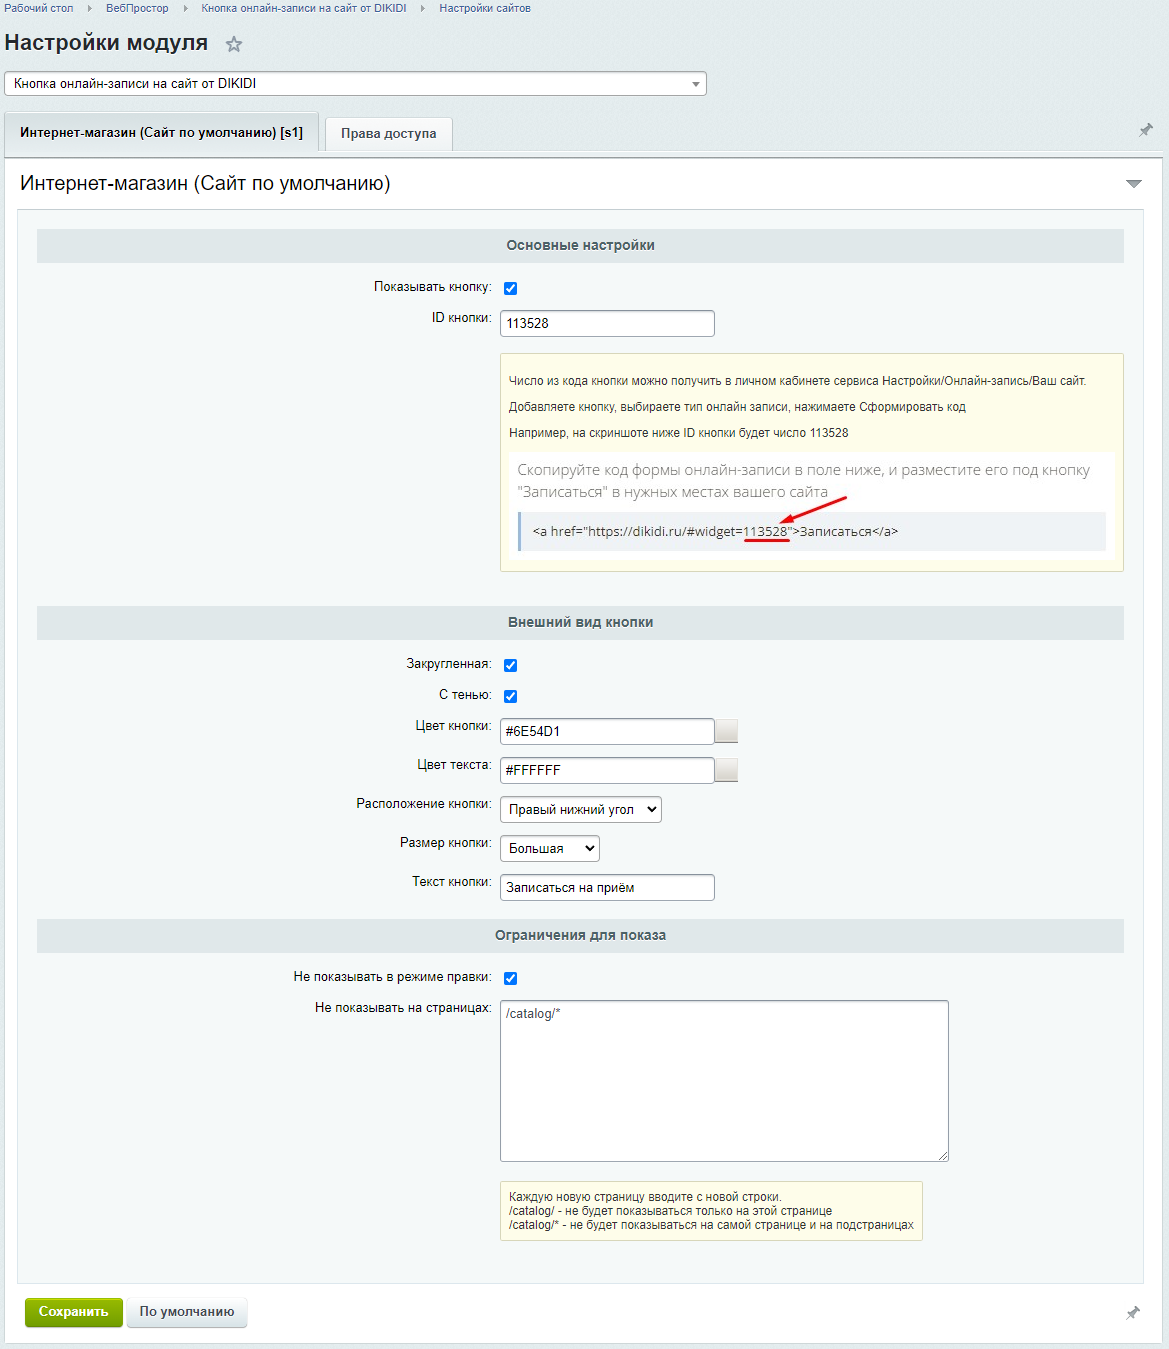1169x1349 pixels.
Task: Go to Рабочий стол breadcrumb link
Action: pos(39,8)
